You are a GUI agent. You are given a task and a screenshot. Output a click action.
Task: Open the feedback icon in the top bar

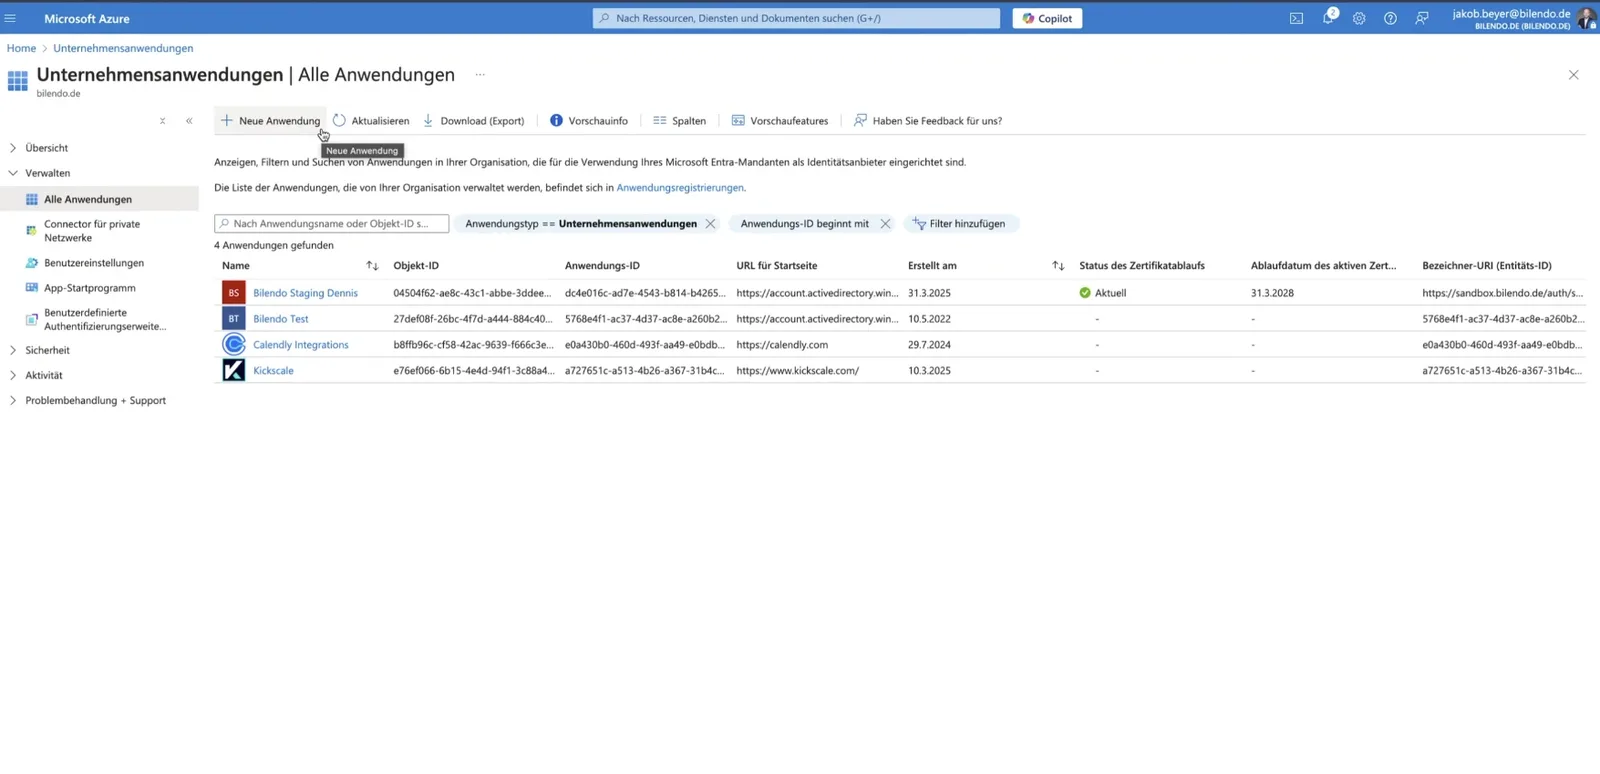(x=1422, y=18)
